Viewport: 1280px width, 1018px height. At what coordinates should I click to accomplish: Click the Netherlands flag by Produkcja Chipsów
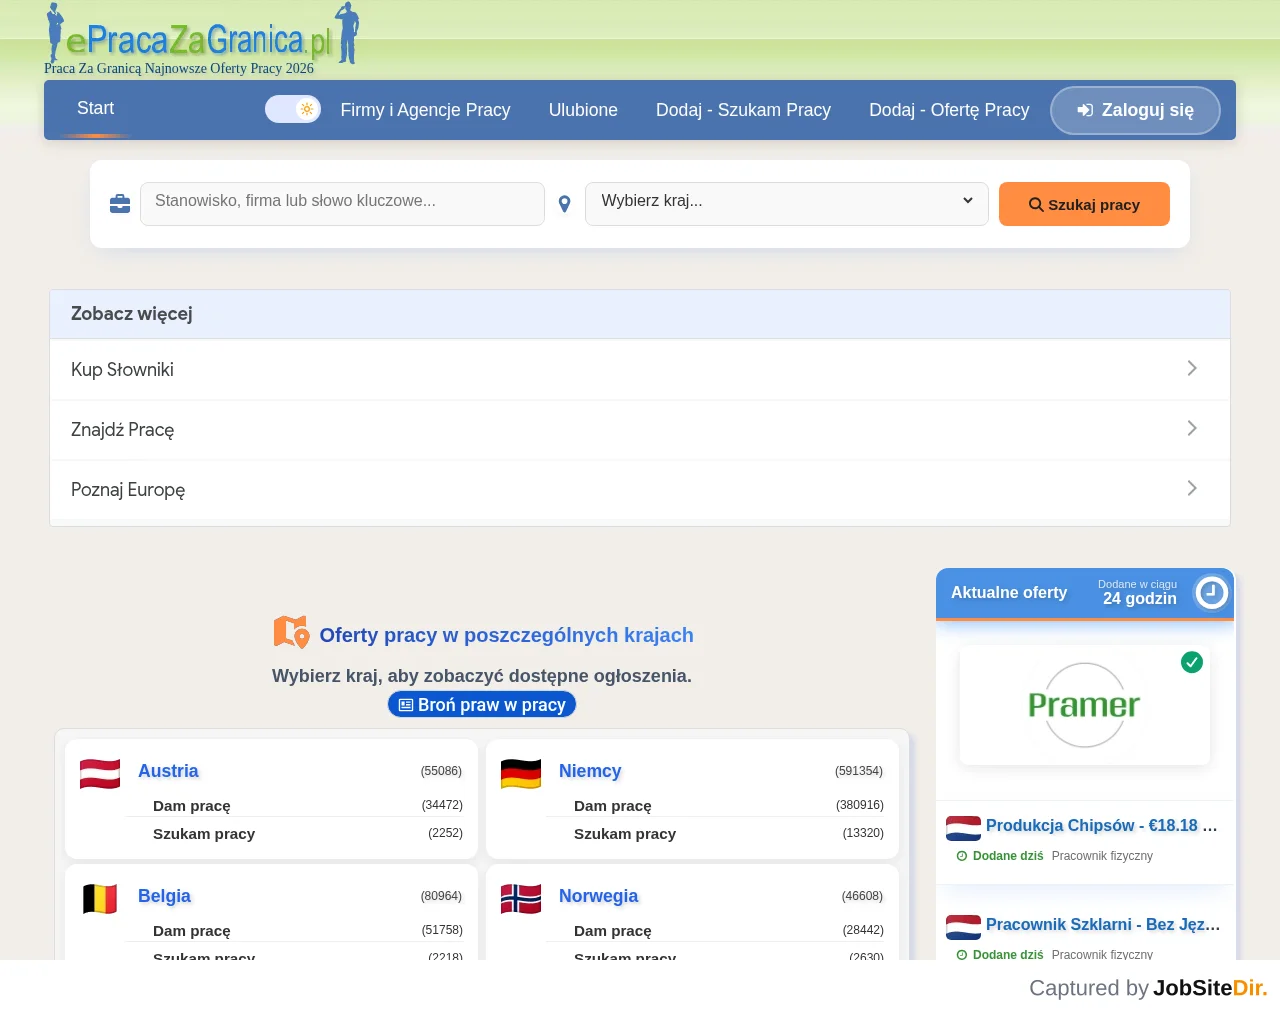tap(963, 828)
